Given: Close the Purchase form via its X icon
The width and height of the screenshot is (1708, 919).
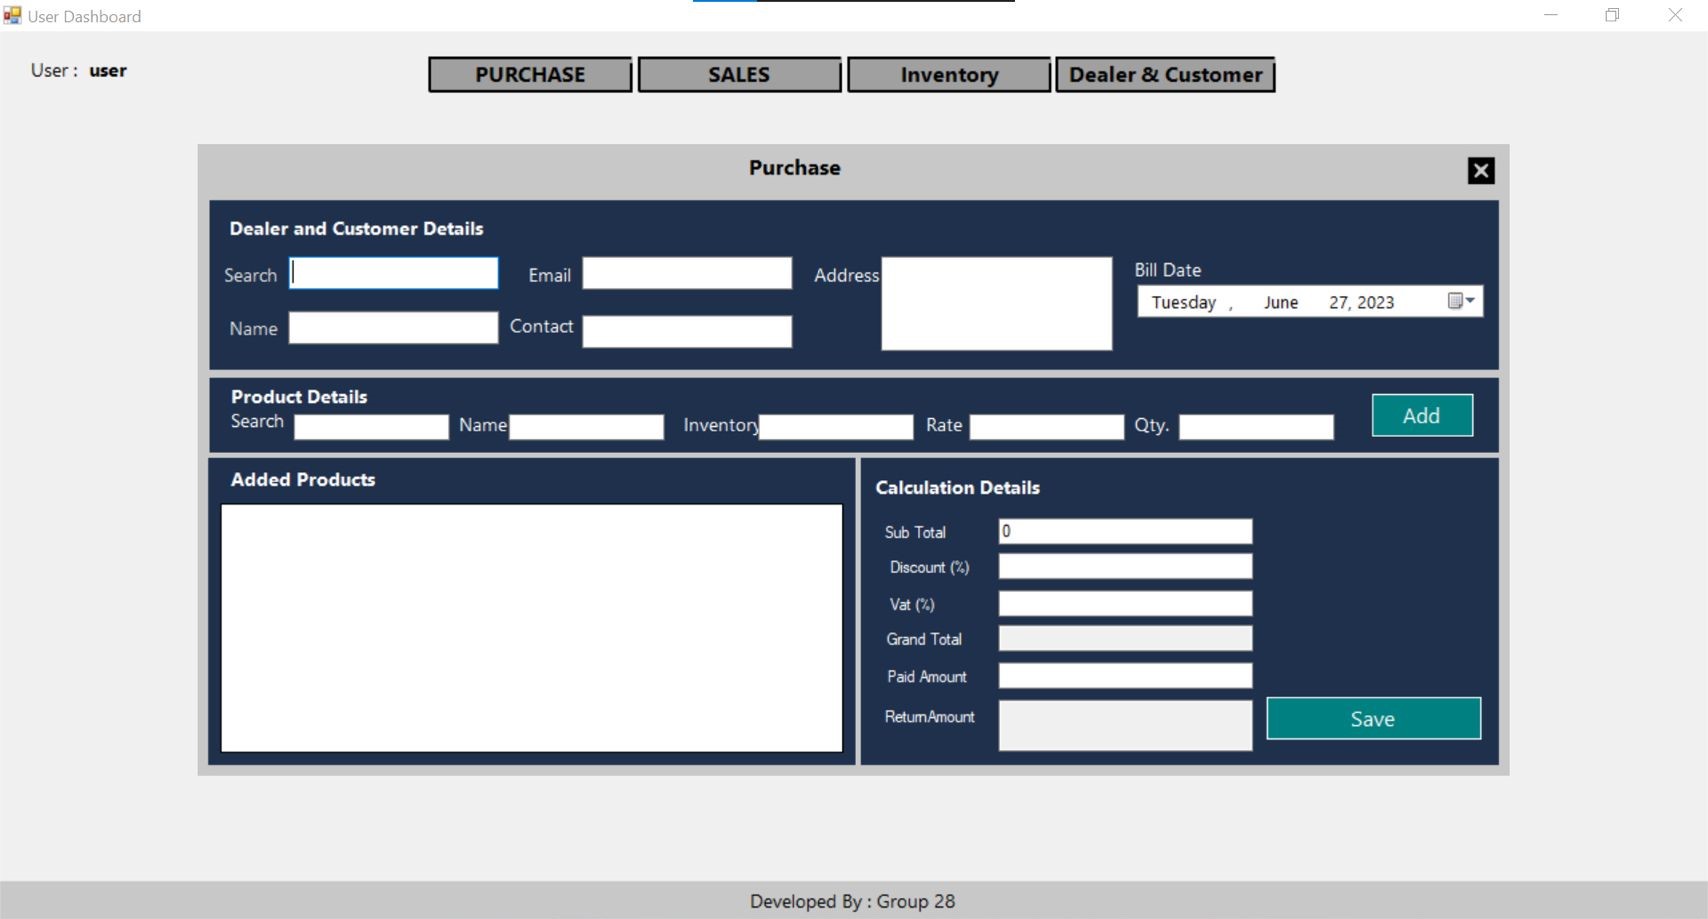Looking at the screenshot, I should coord(1480,170).
